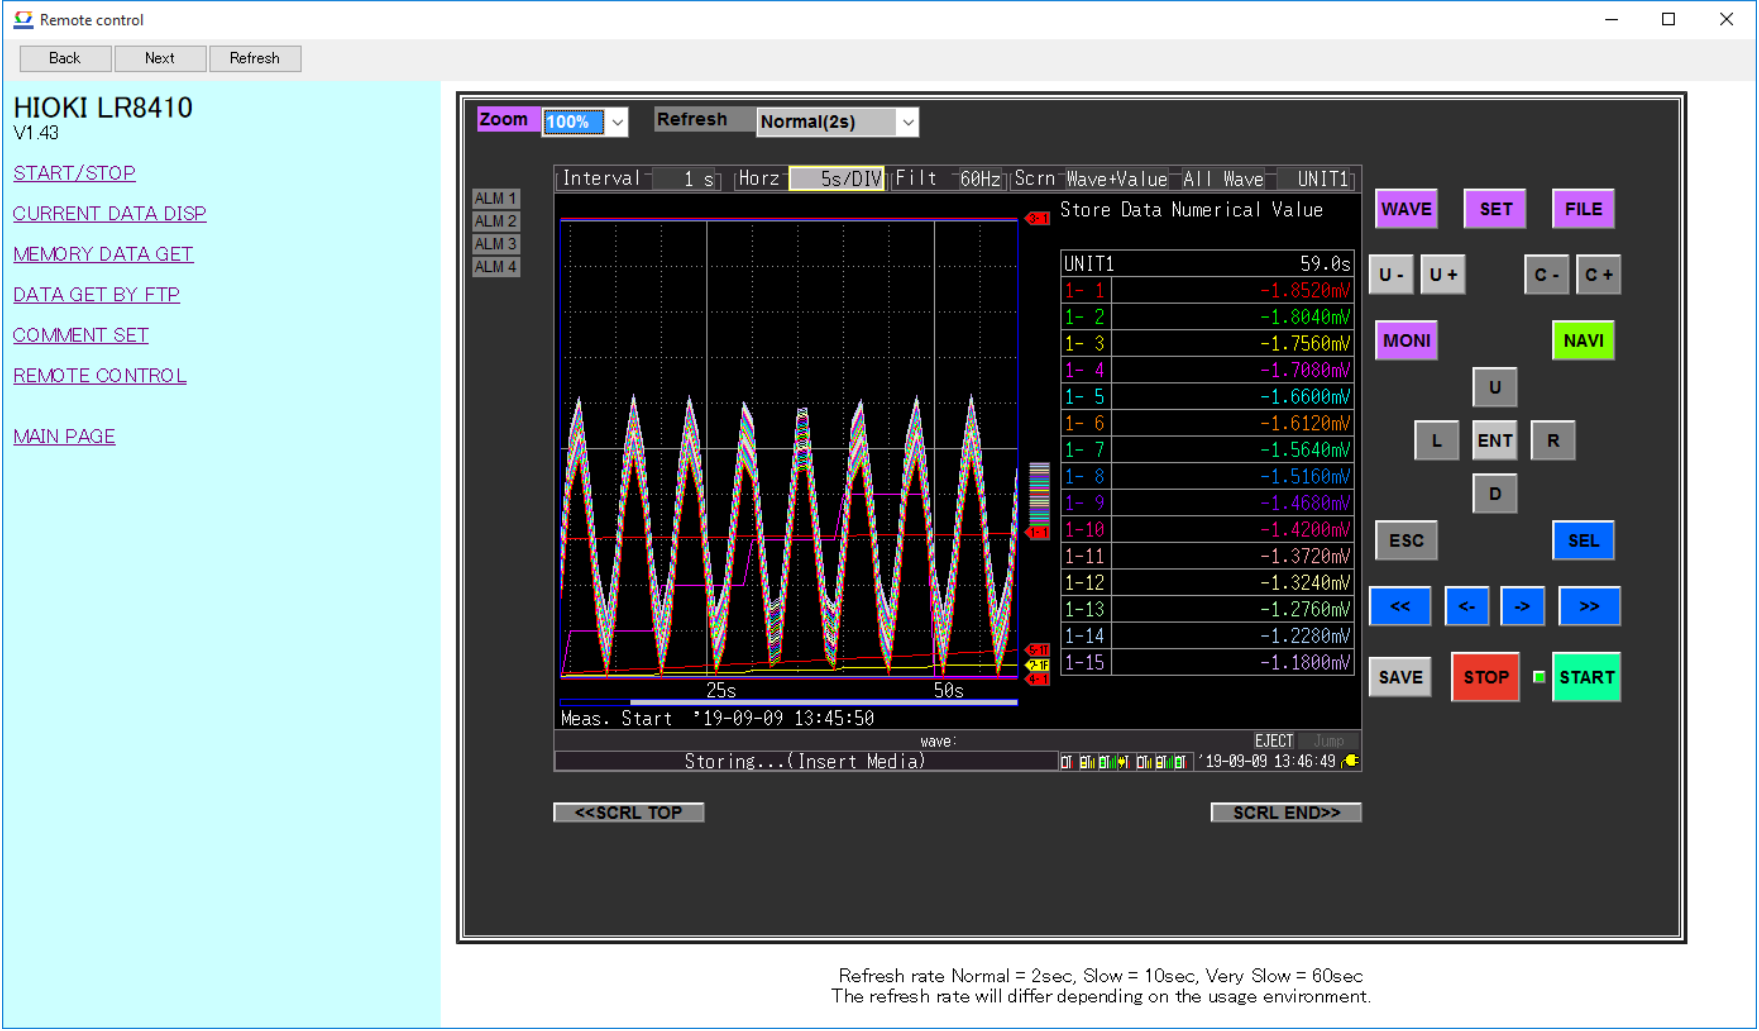The height and width of the screenshot is (1031, 1759).
Task: Click the SAVE key
Action: coord(1400,677)
